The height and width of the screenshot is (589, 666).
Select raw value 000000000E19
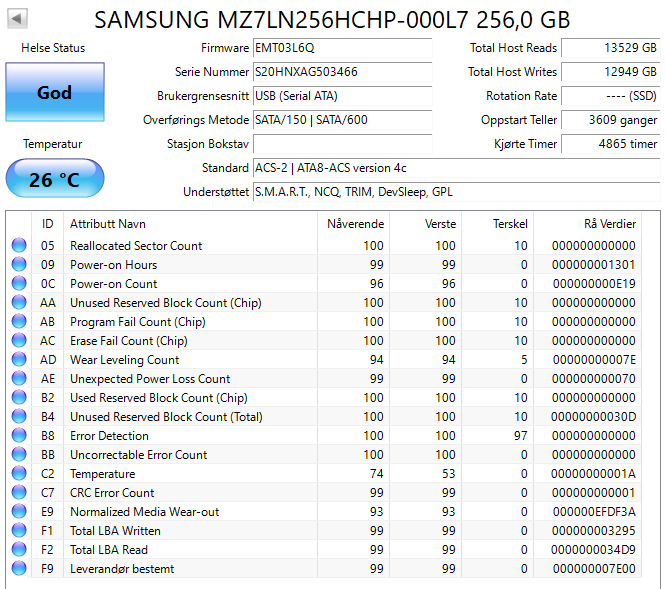[594, 284]
